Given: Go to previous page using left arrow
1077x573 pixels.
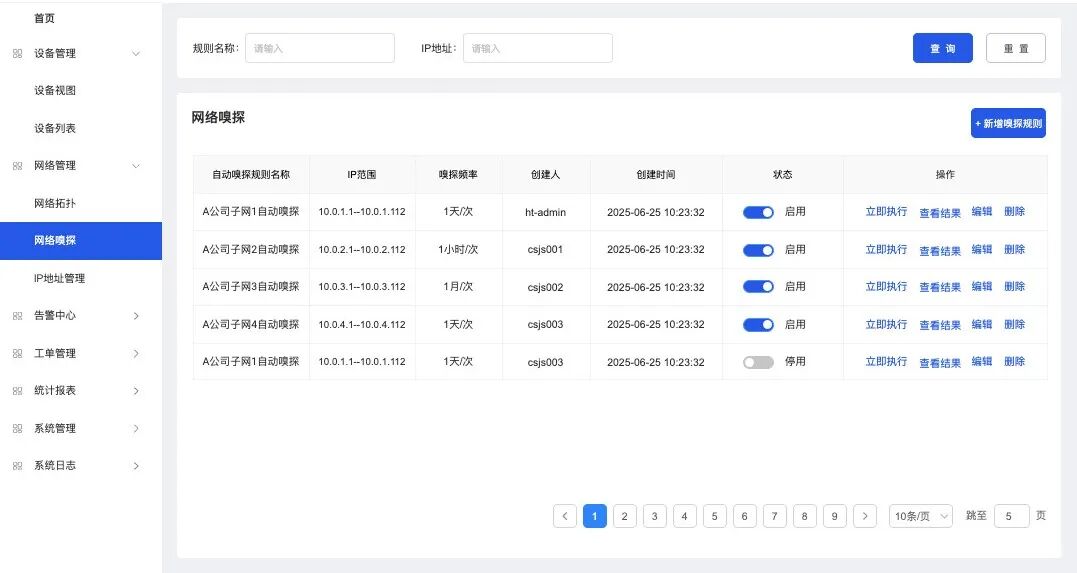Looking at the screenshot, I should 565,516.
